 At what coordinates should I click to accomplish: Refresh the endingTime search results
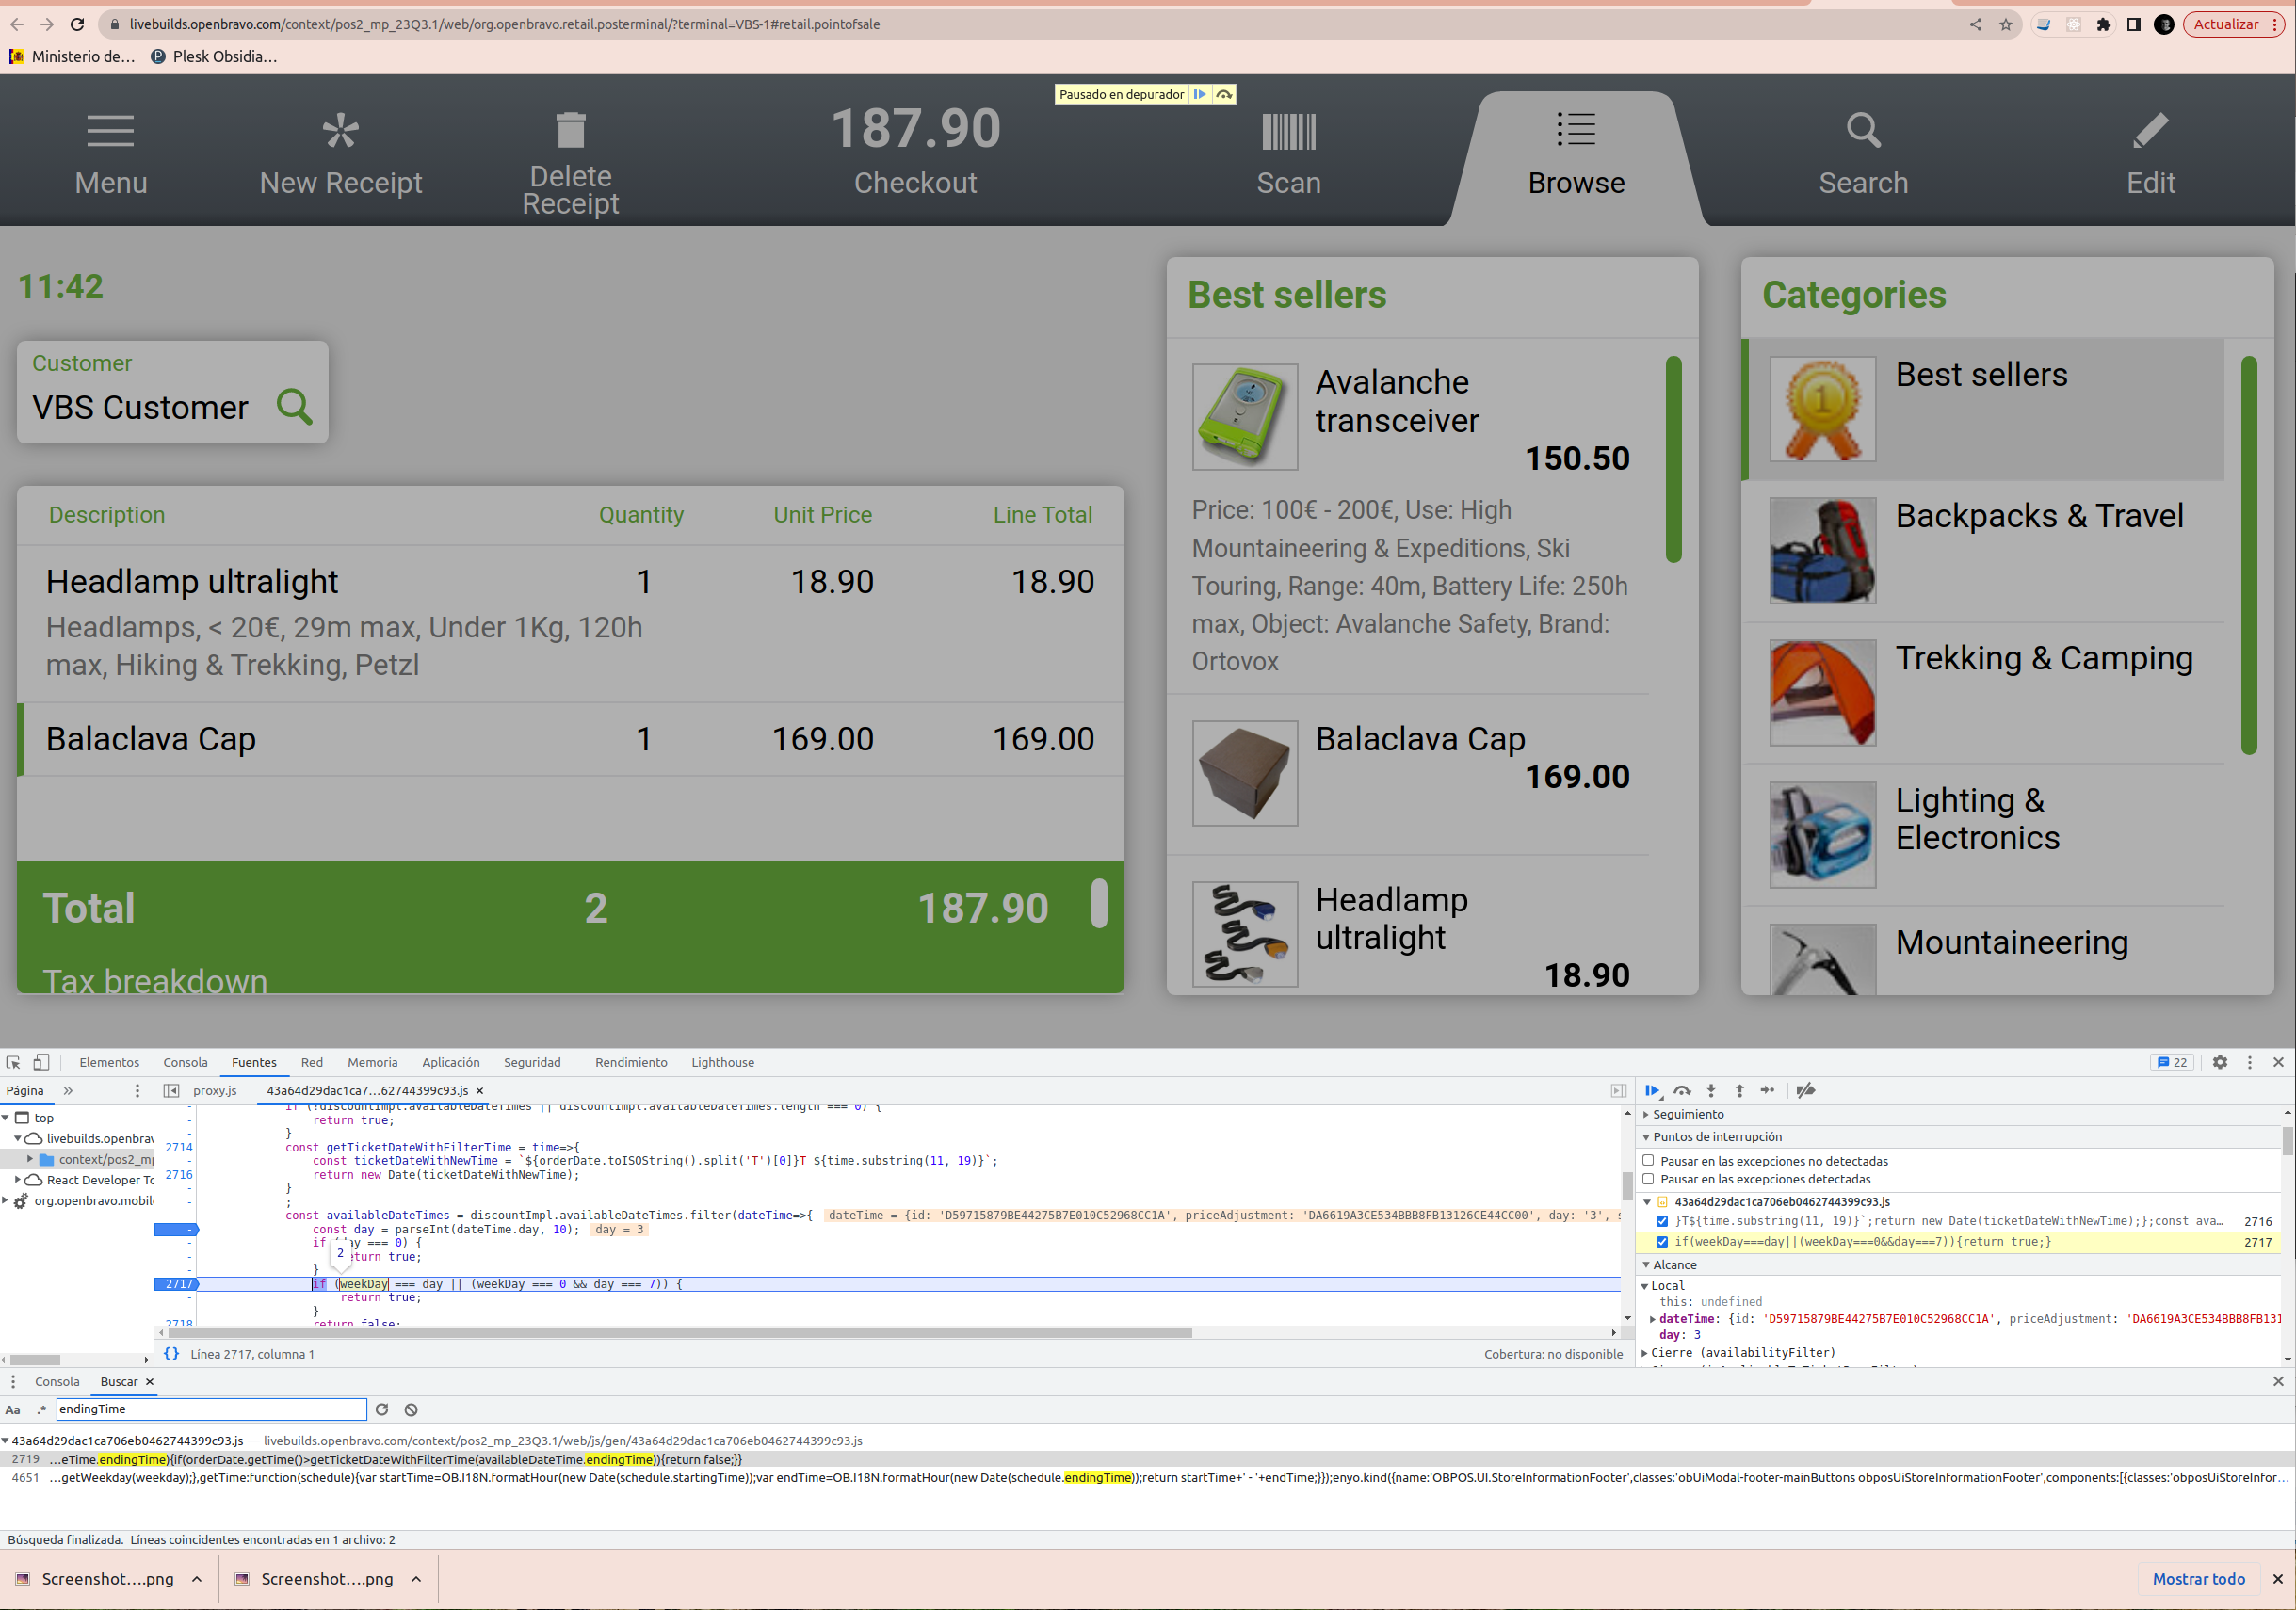pos(381,1408)
